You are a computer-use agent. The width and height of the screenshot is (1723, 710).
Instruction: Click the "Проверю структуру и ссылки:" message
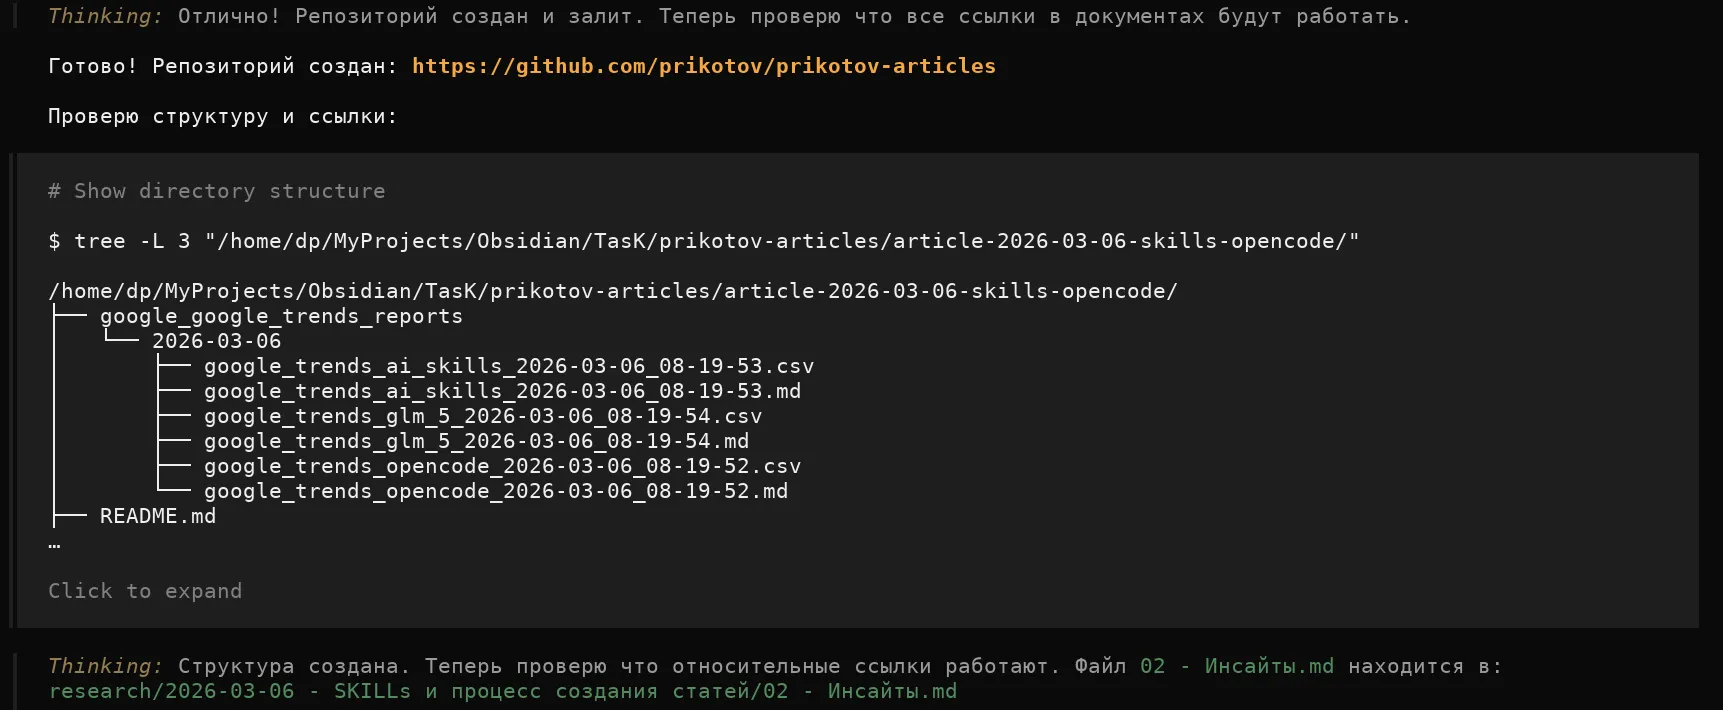pos(222,116)
